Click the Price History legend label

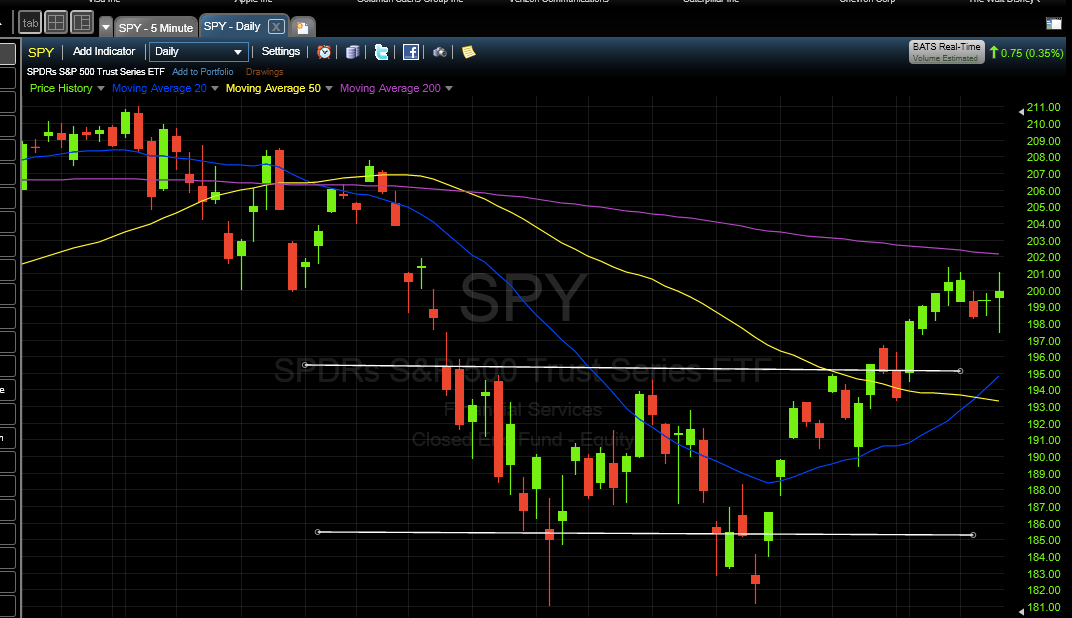pos(61,88)
